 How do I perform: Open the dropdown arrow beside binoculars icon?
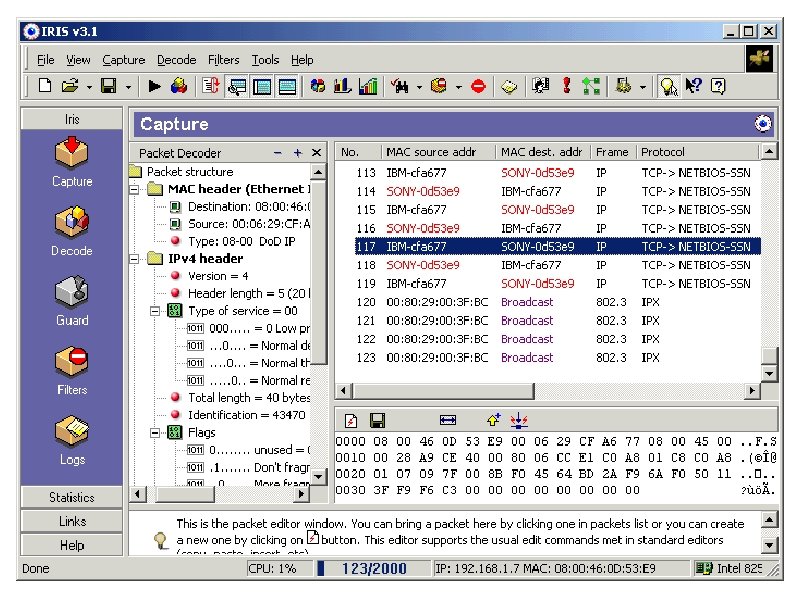pyautogui.click(x=419, y=87)
